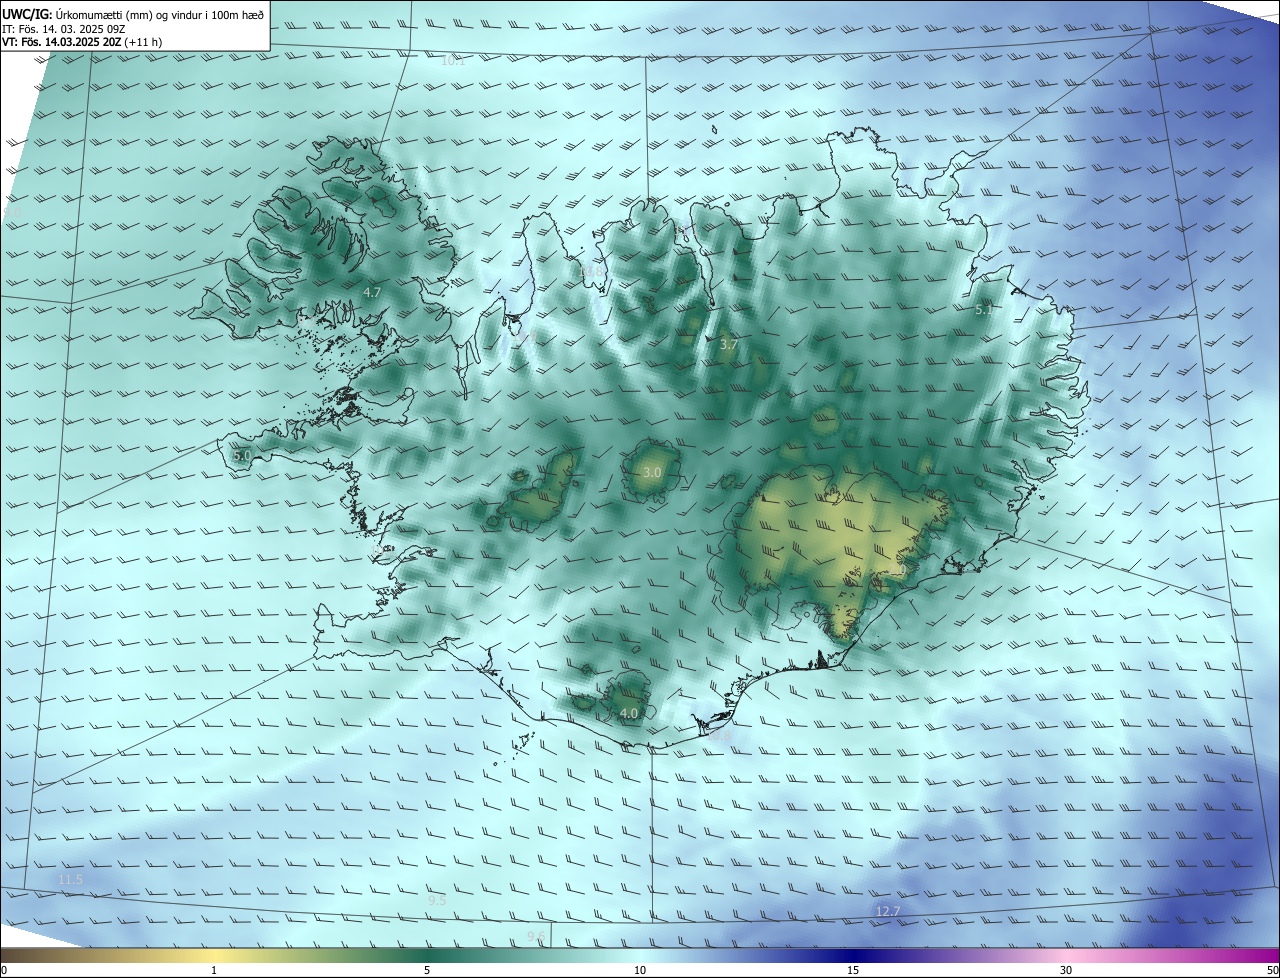Click the 11.5 value label over the ocean
The width and height of the screenshot is (1280, 978).
point(70,879)
